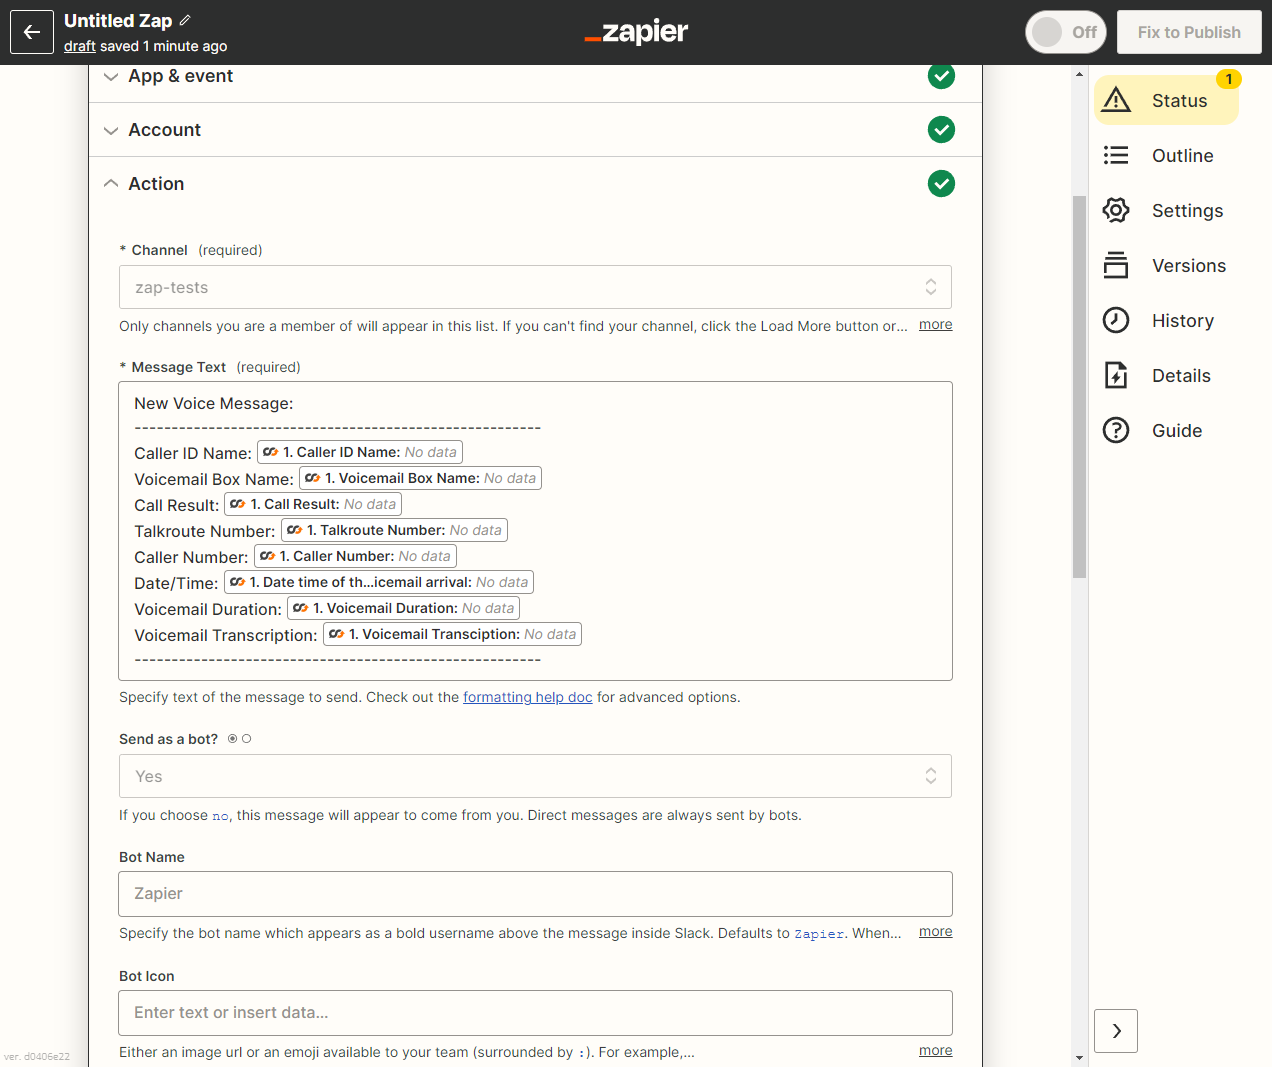Click the Zapier logo

(636, 32)
